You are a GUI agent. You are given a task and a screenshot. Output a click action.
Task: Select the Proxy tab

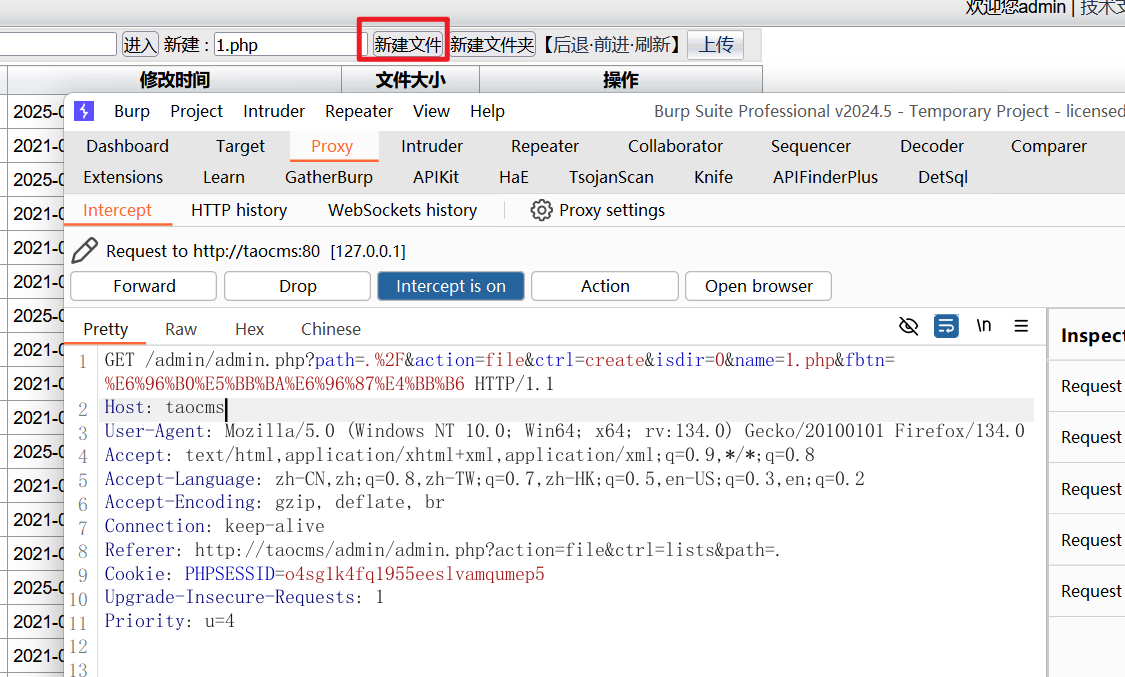point(332,146)
